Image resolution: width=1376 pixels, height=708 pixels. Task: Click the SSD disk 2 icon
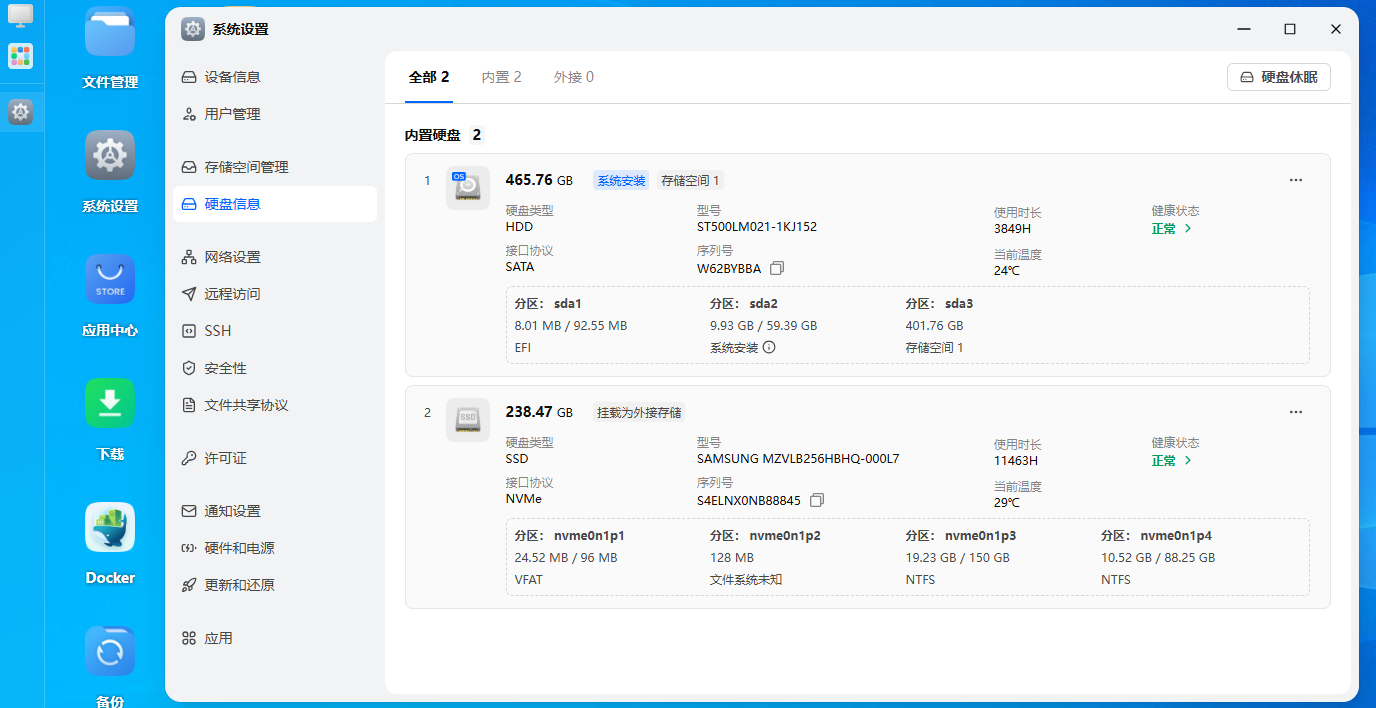[467, 420]
